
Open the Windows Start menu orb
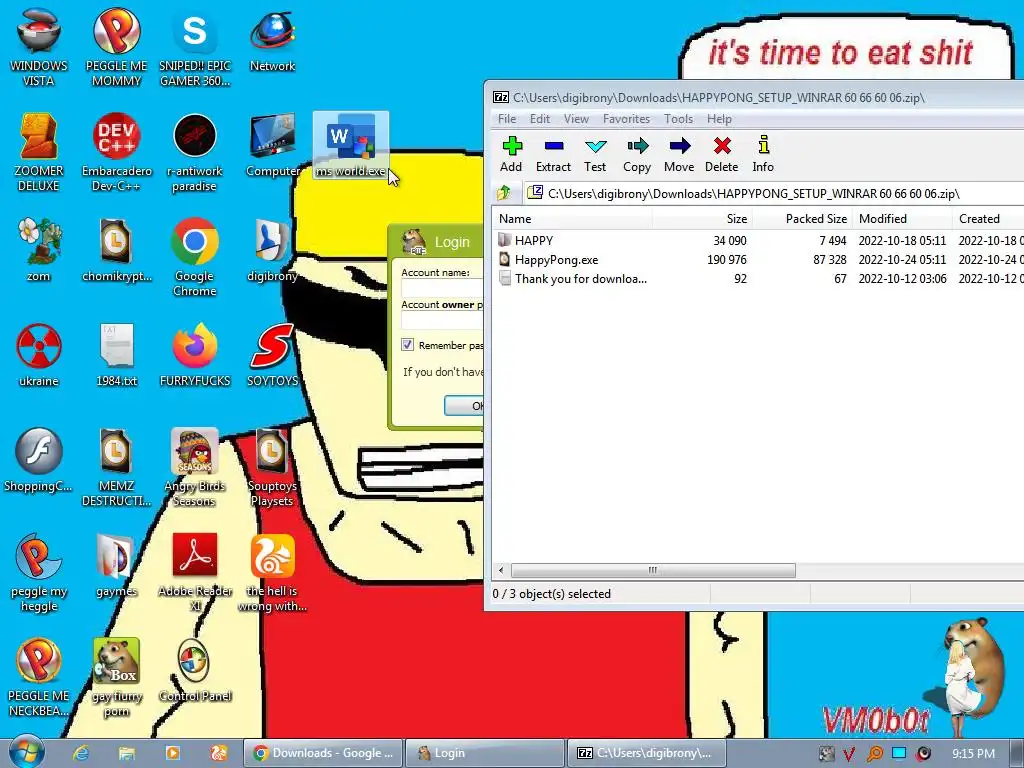(x=26, y=752)
